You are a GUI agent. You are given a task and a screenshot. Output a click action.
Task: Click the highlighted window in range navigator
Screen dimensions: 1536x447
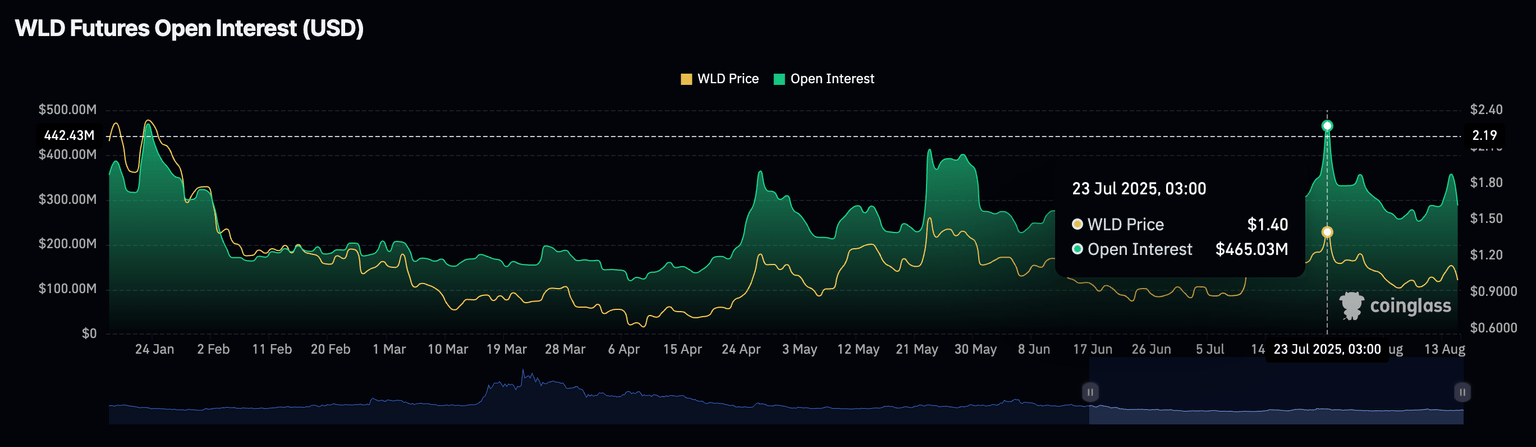tap(1276, 400)
